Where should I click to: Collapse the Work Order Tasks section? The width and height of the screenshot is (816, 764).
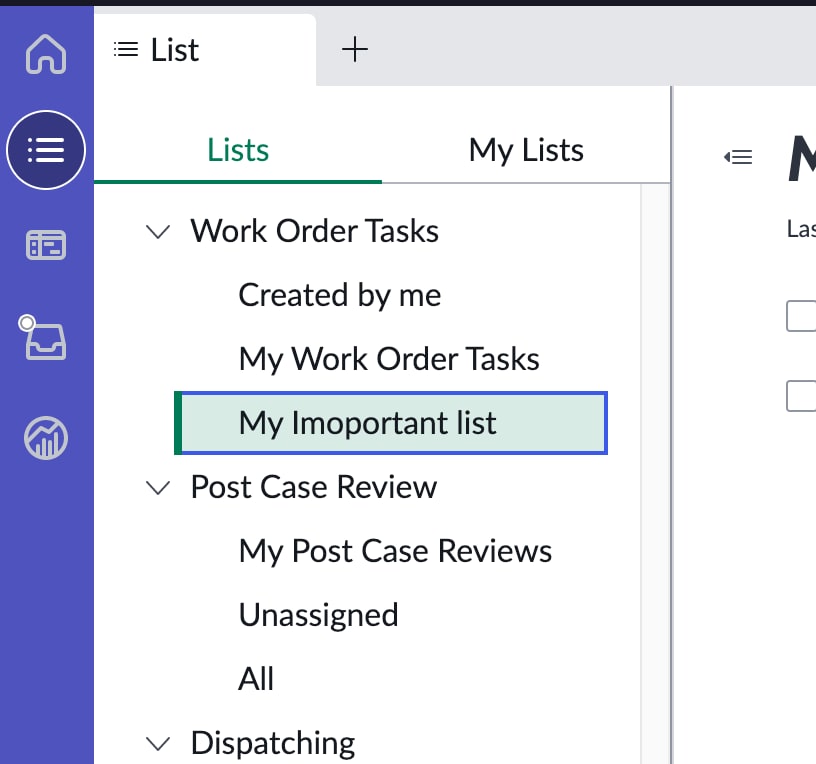157,231
